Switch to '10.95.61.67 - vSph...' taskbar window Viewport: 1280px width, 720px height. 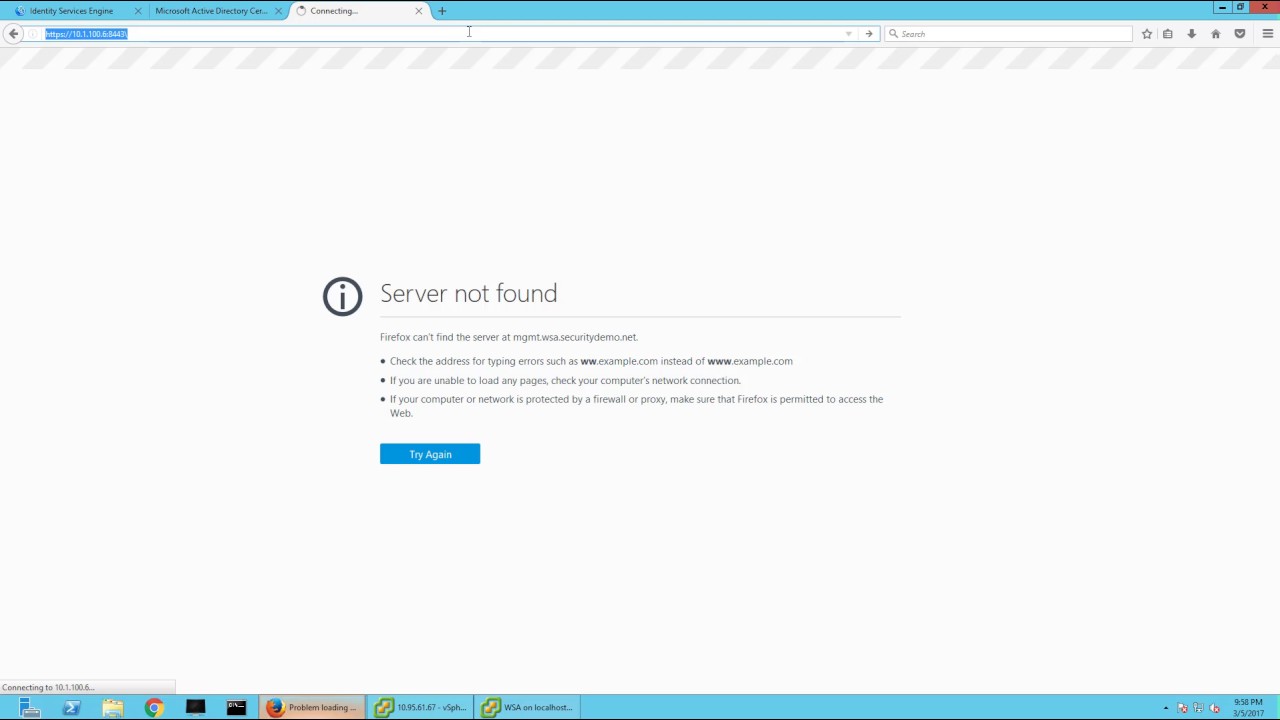coord(420,708)
